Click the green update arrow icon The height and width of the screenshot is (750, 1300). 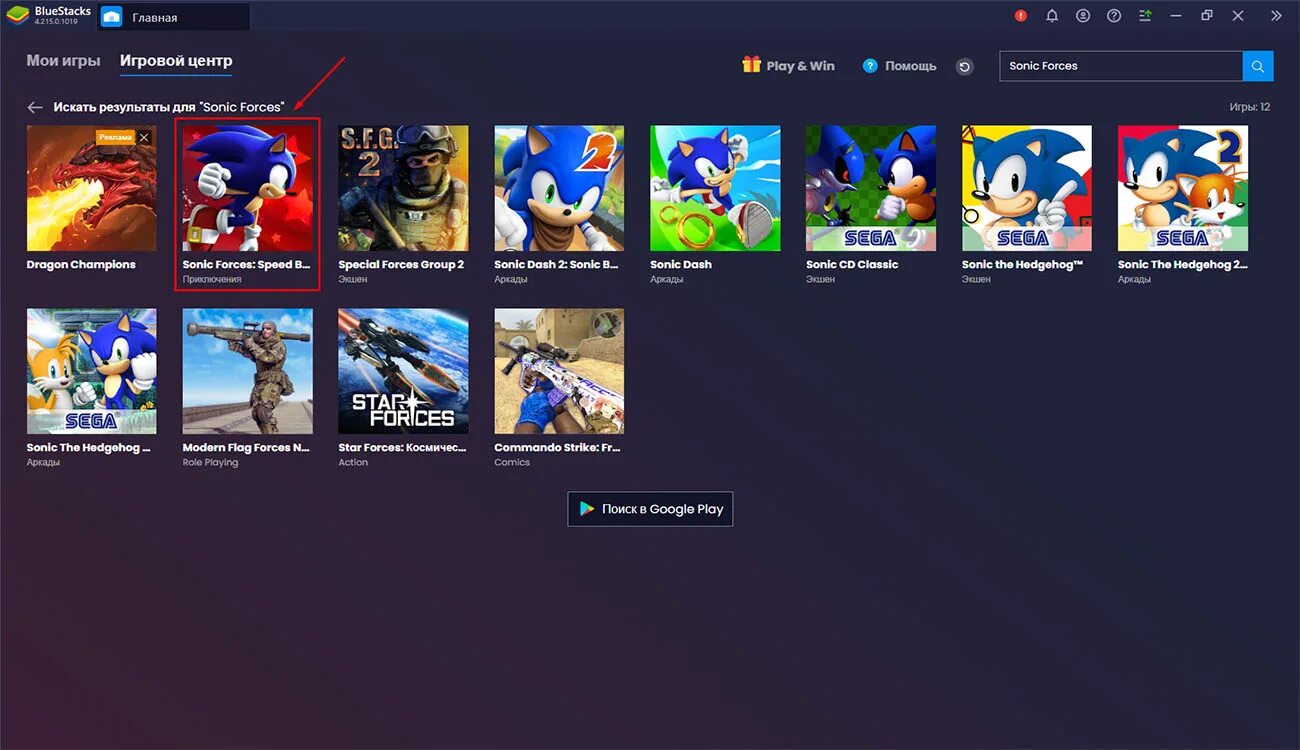point(1145,16)
